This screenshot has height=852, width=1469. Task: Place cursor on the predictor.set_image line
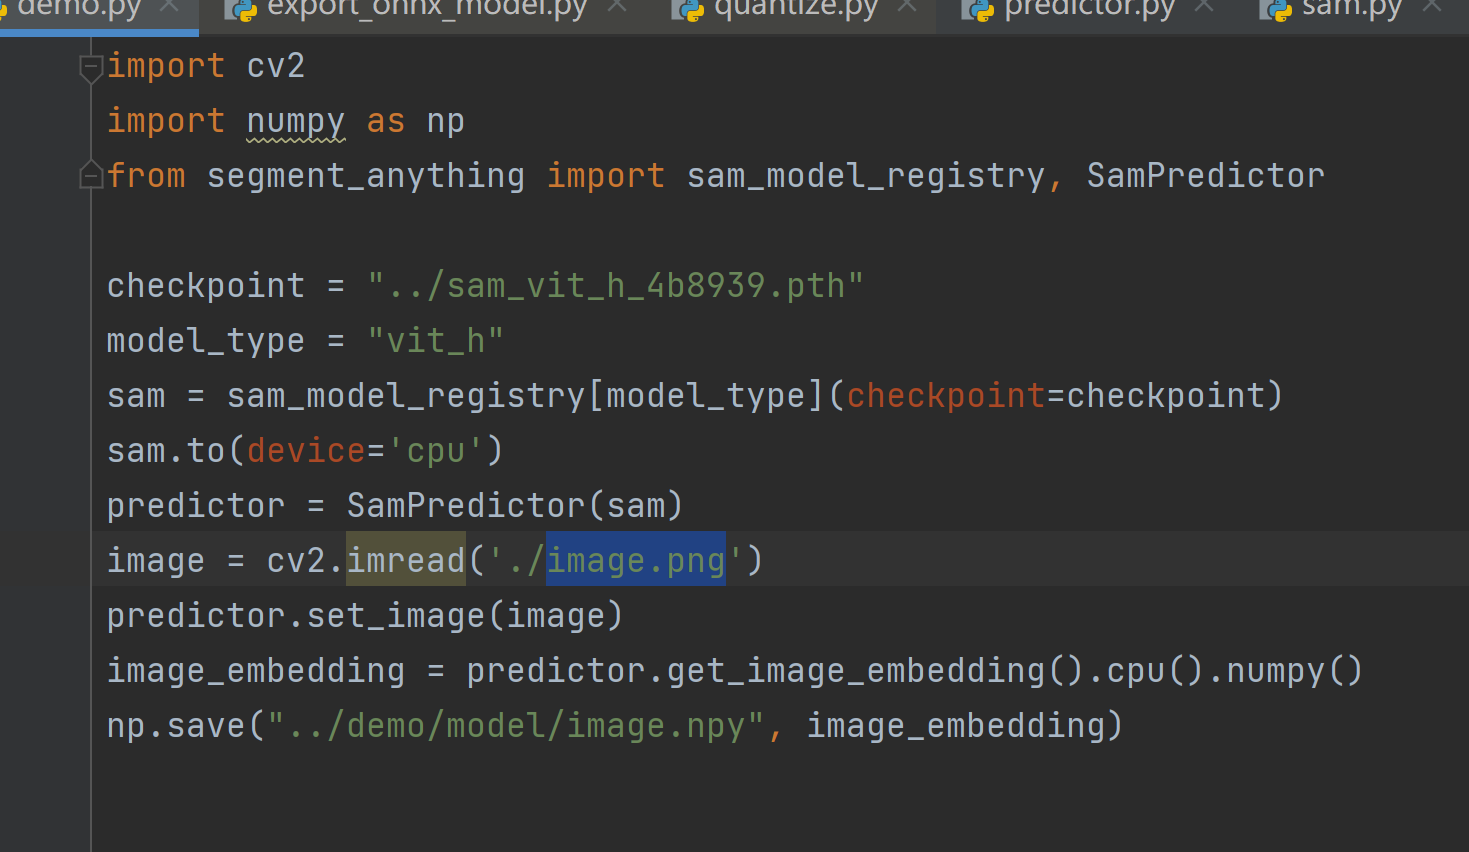point(364,615)
